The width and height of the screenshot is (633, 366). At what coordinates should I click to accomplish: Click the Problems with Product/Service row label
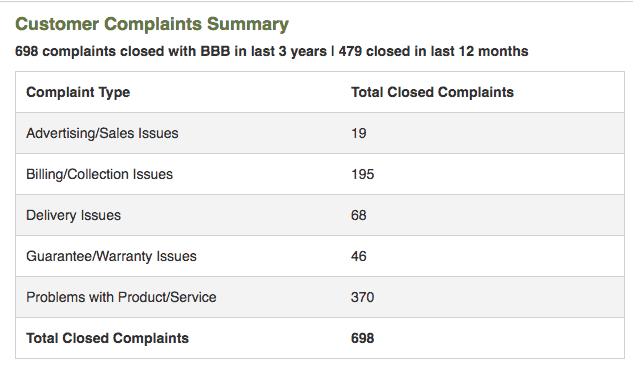coord(121,297)
